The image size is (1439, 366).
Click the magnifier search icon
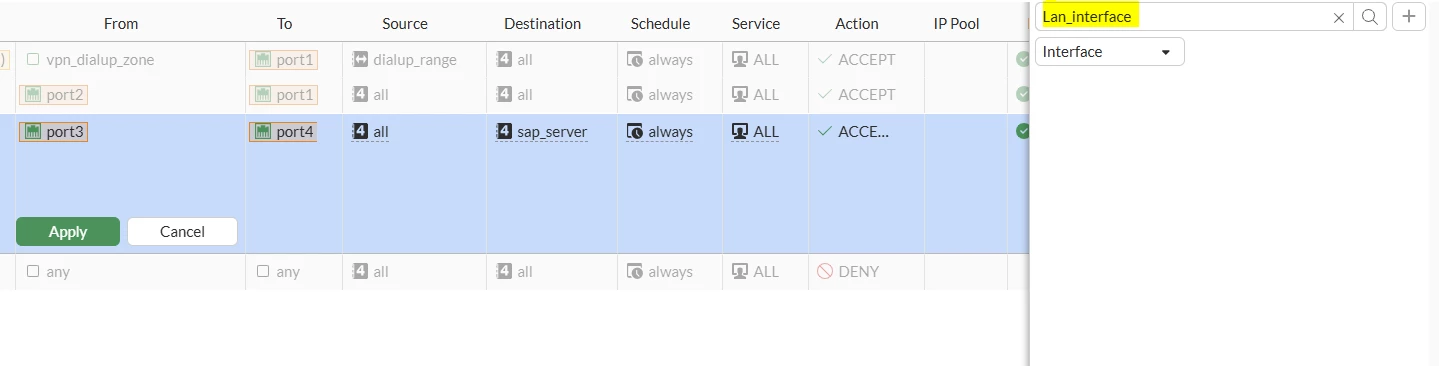(x=1369, y=16)
